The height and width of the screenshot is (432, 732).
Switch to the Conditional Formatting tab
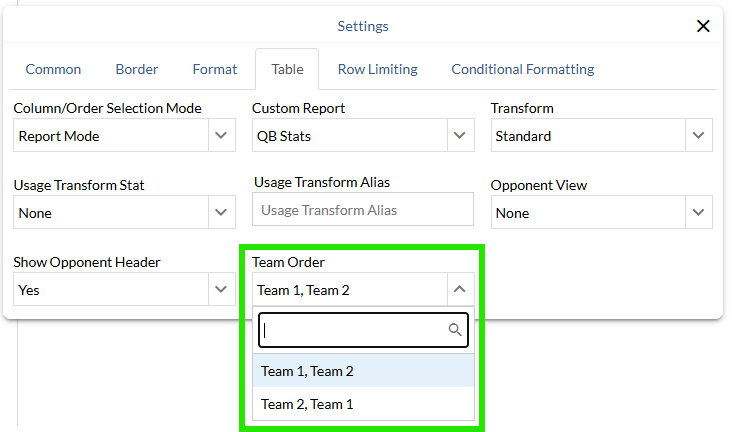(523, 69)
